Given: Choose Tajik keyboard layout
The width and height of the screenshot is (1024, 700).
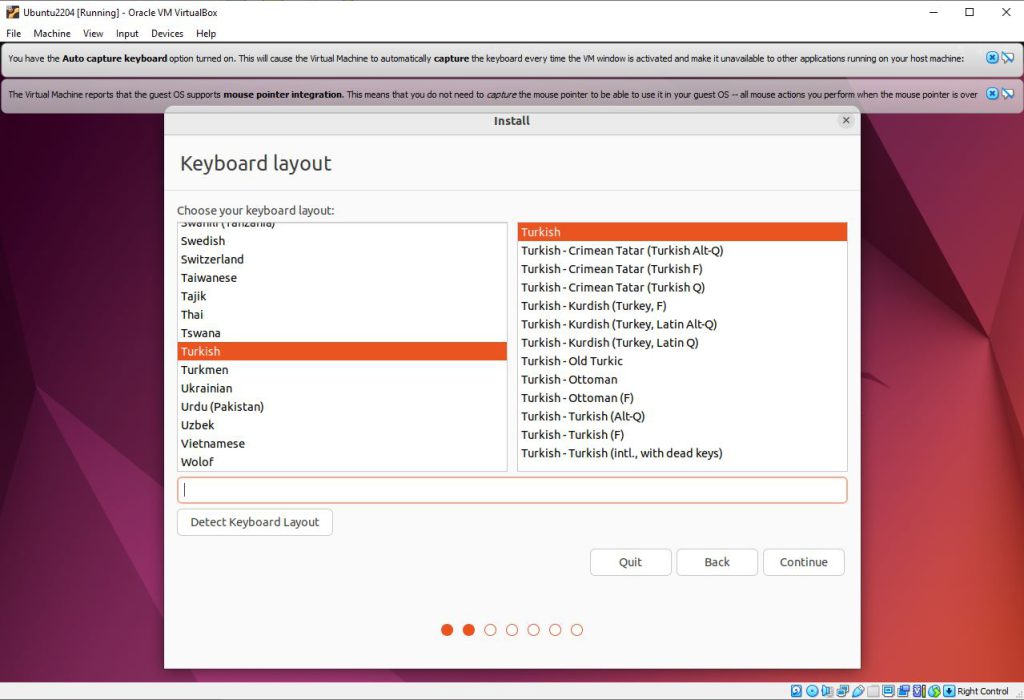Looking at the screenshot, I should point(342,296).
